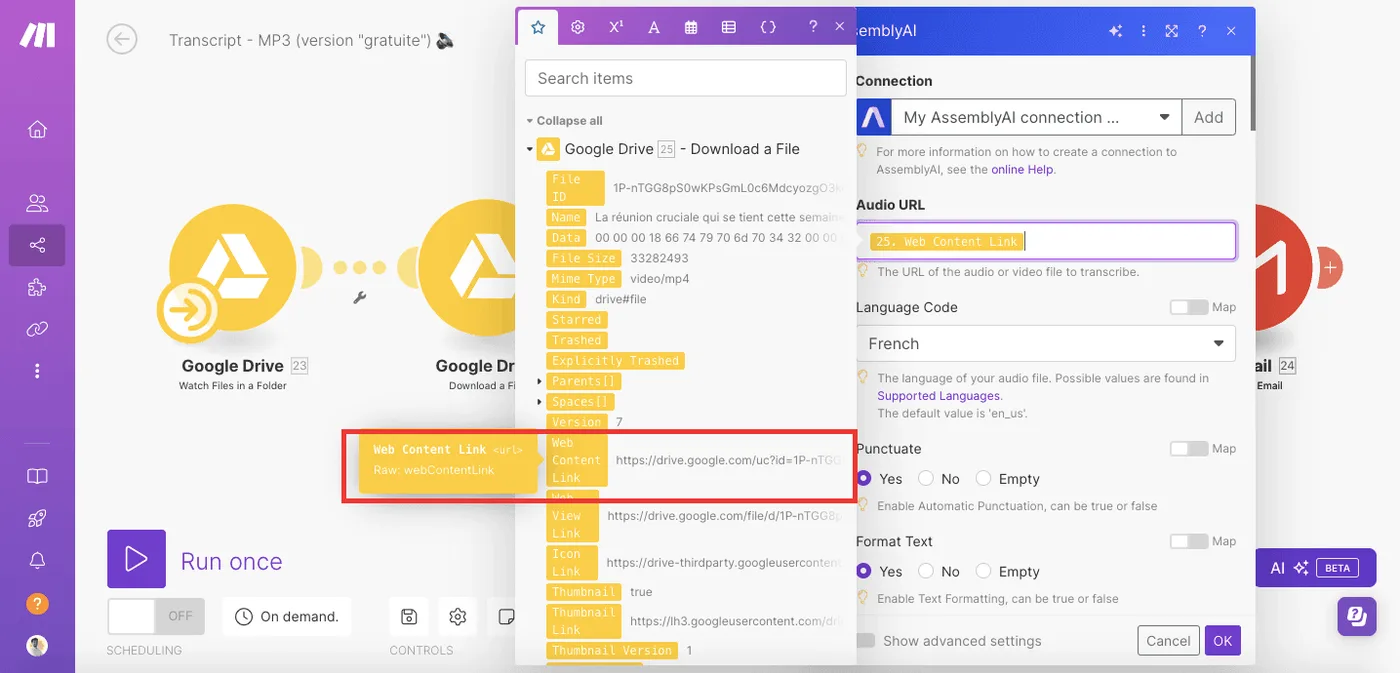This screenshot has width=1400, height=673.
Task: Expand AssemblyAI dialog to fullscreen
Action: click(x=1172, y=31)
